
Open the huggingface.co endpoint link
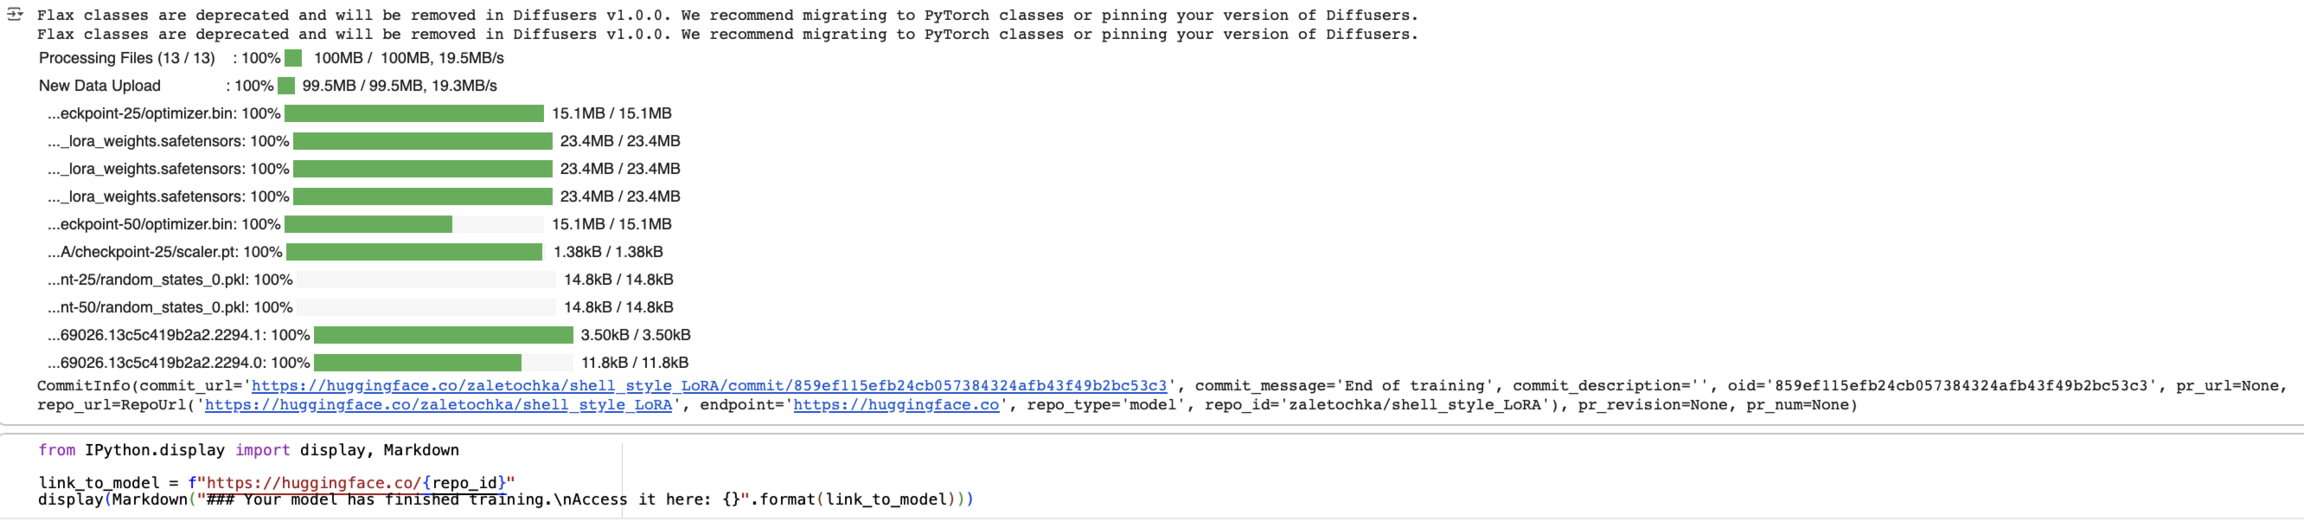click(x=896, y=405)
